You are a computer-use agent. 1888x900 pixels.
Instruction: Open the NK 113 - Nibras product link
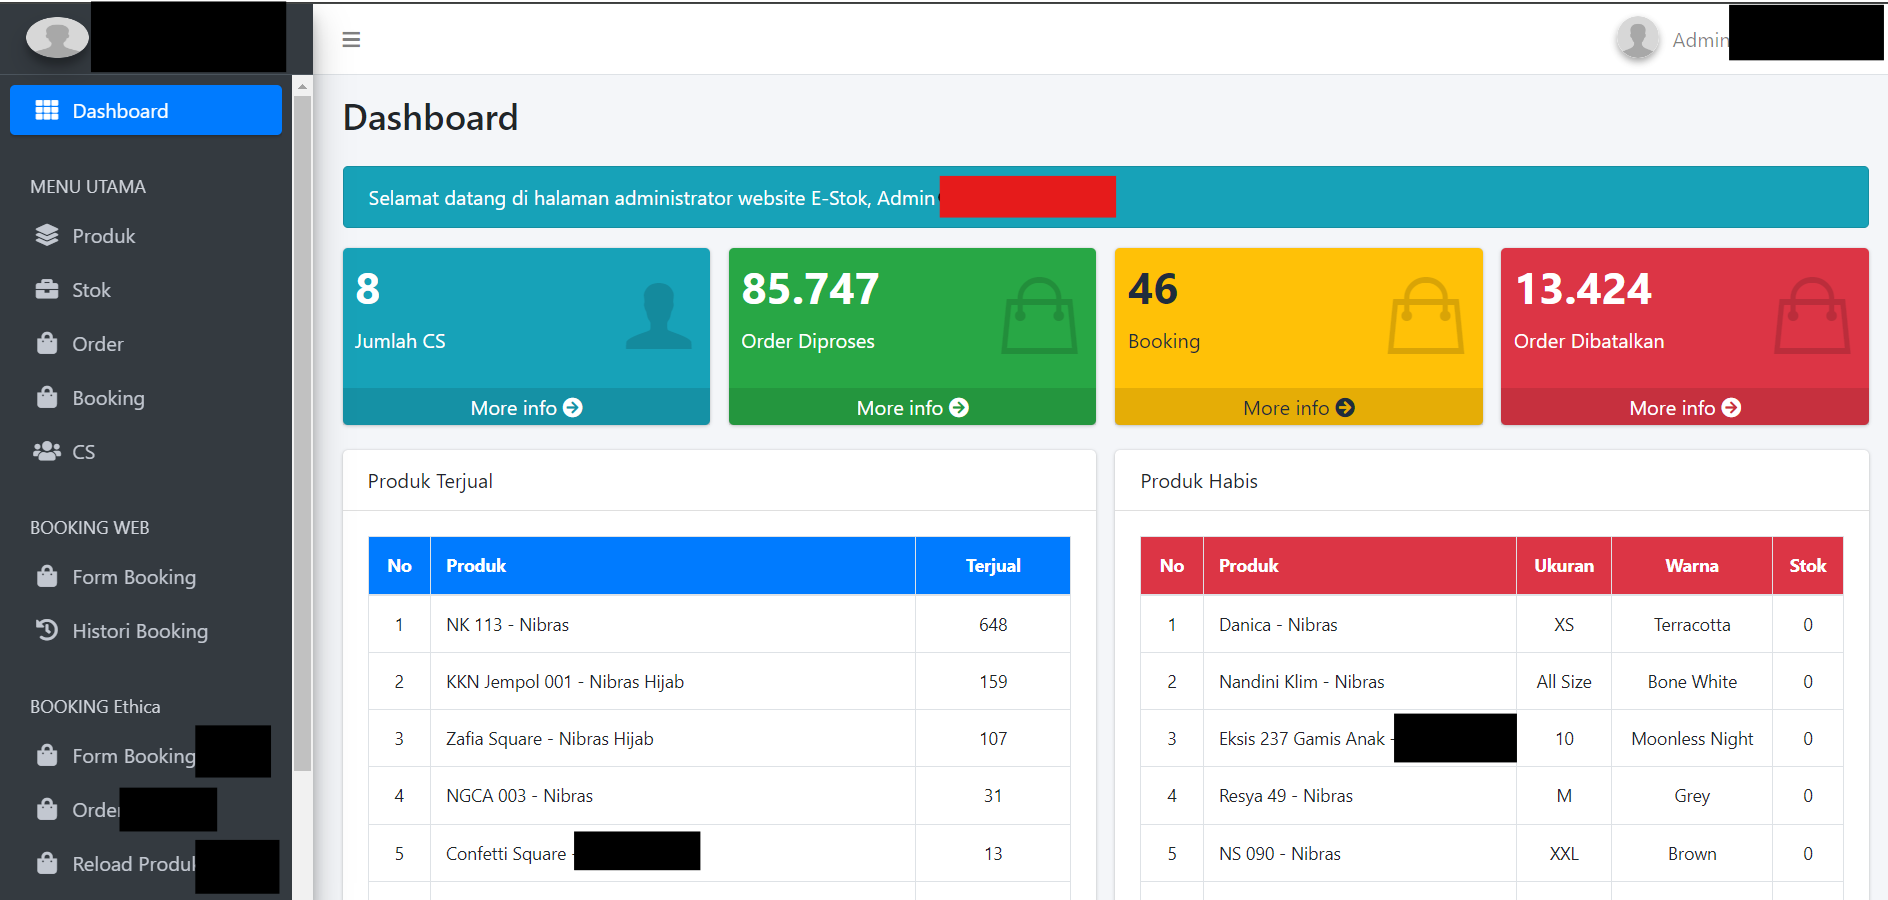(x=507, y=624)
